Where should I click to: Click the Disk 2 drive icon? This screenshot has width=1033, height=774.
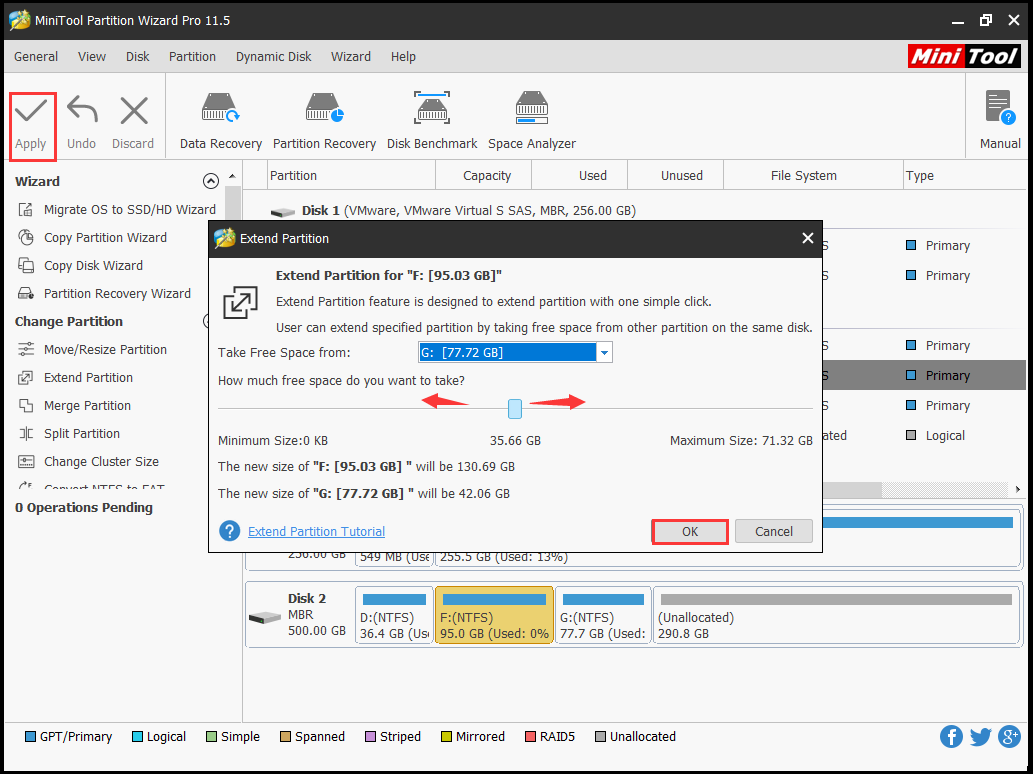[265, 618]
